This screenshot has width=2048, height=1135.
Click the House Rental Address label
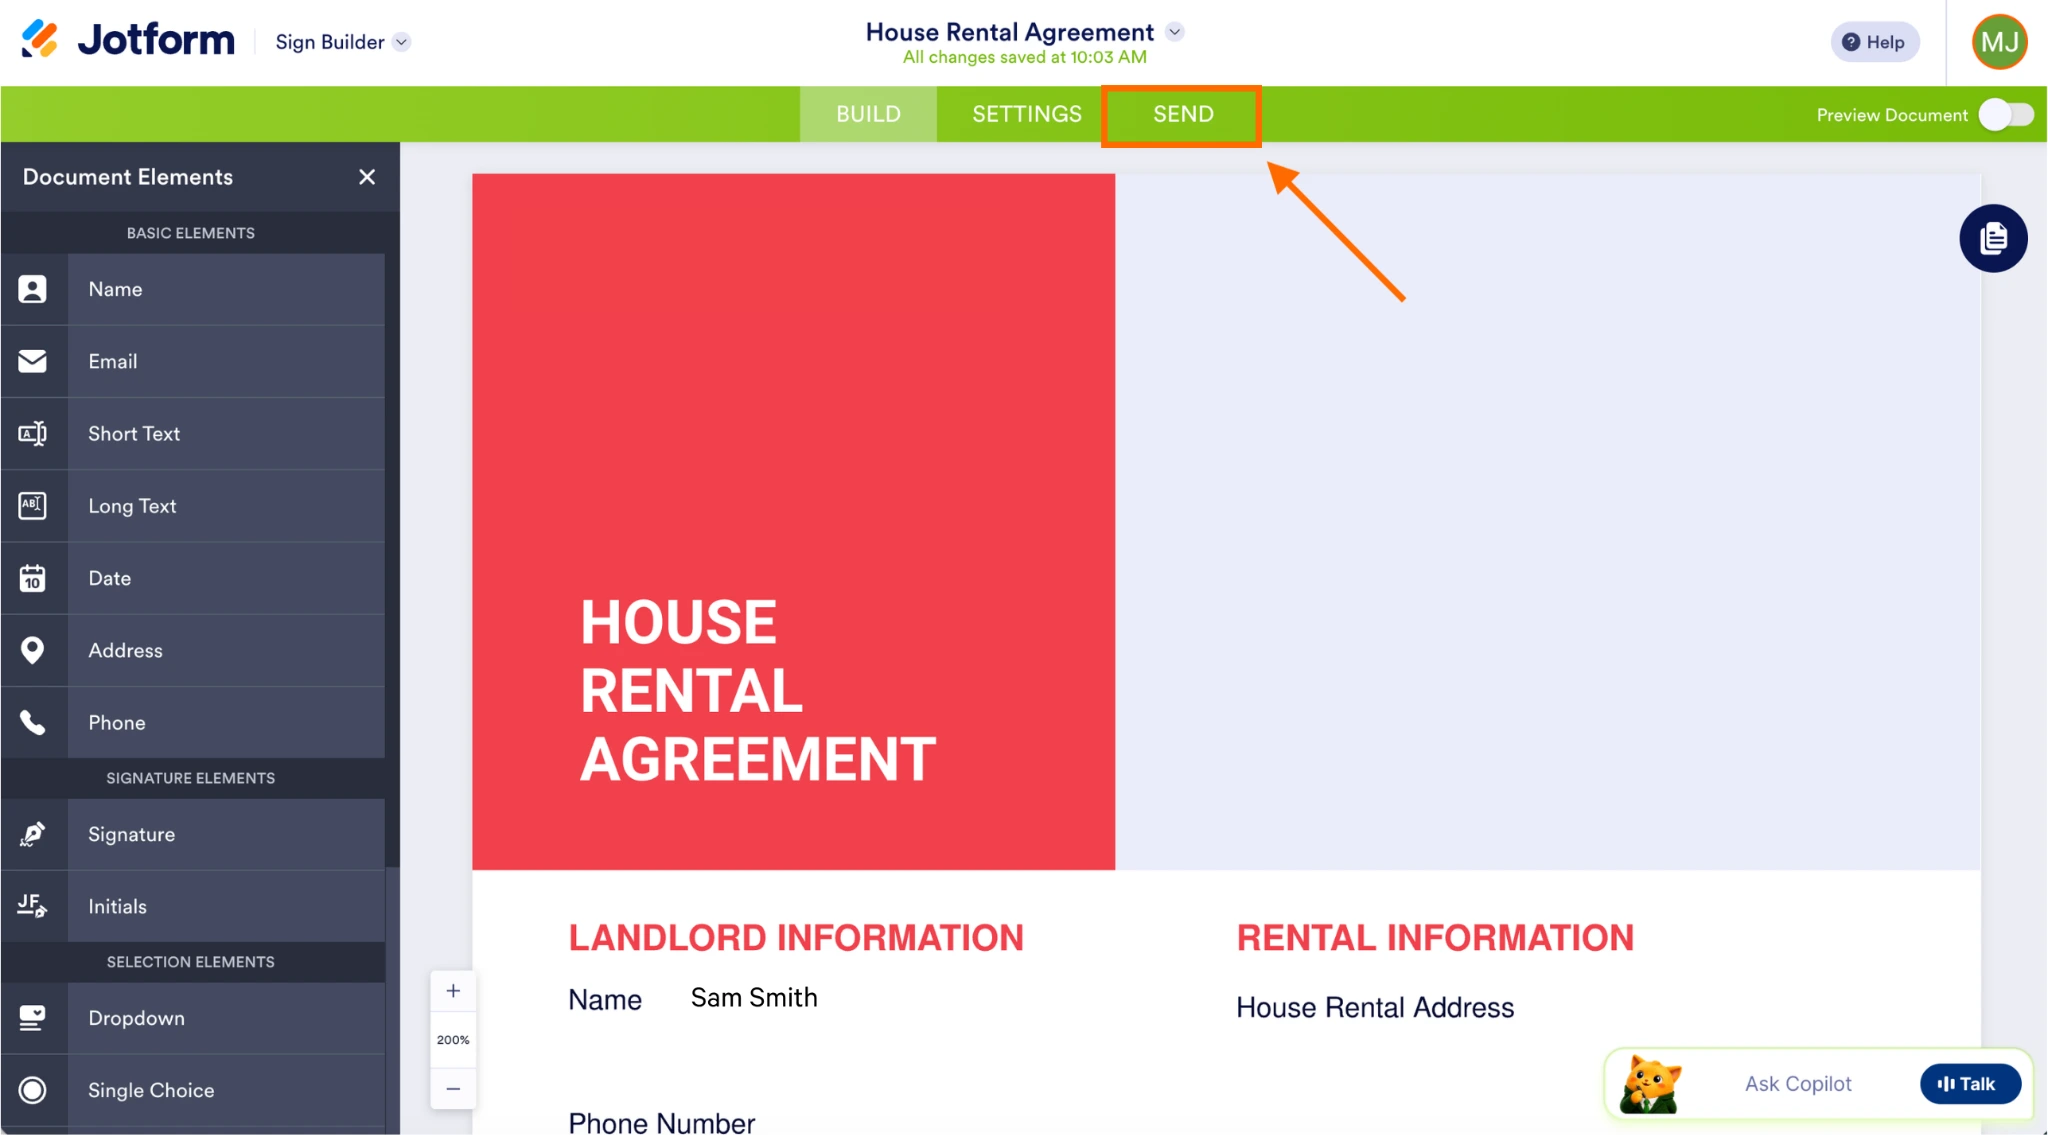point(1375,1008)
